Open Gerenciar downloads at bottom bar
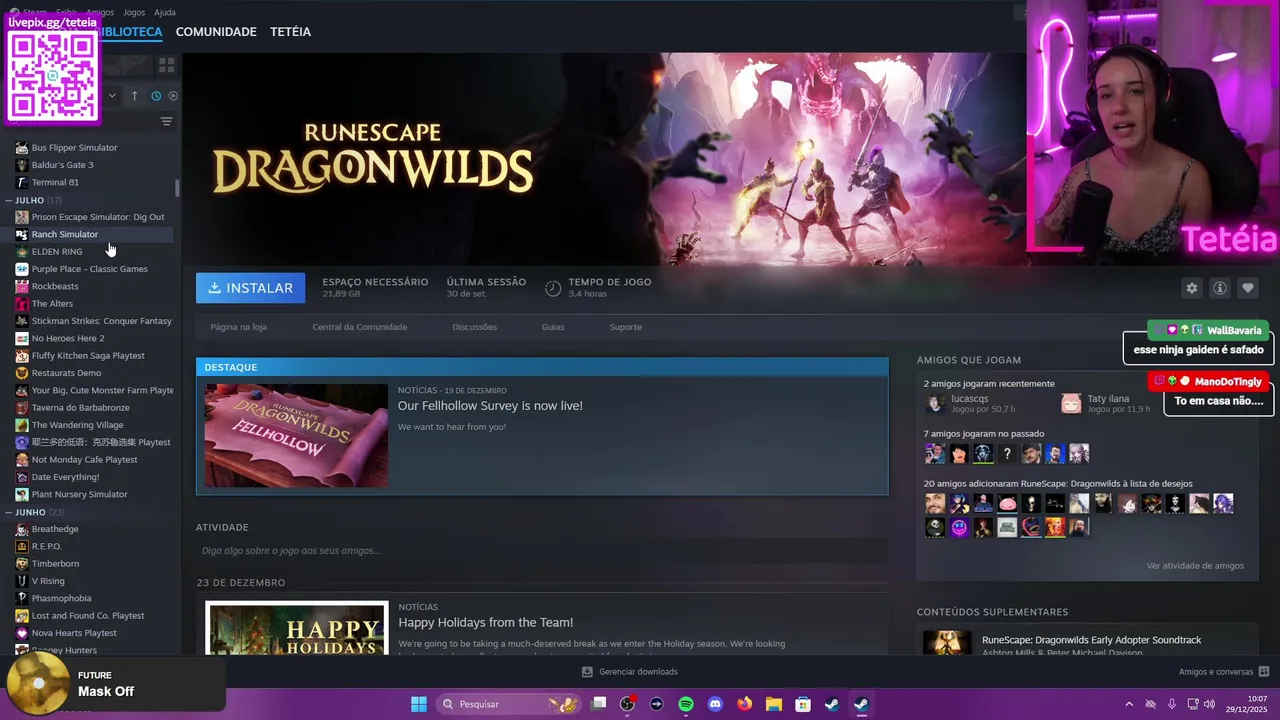Screen dimensions: 1280x720 coord(630,672)
